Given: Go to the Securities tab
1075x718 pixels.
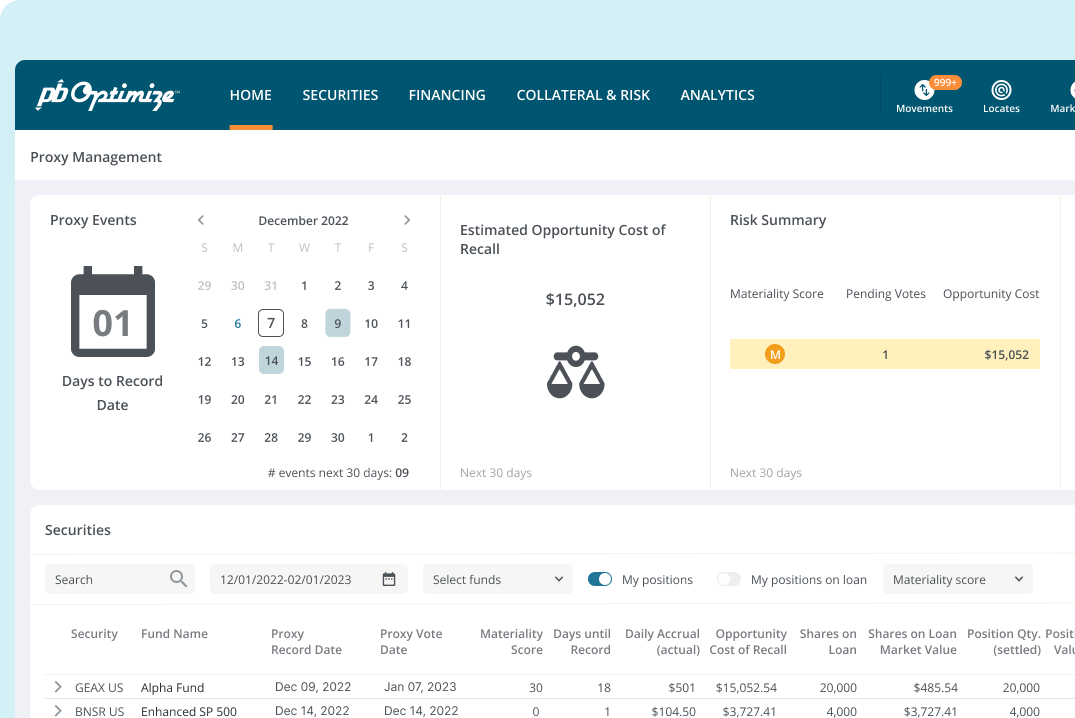Looking at the screenshot, I should point(340,95).
